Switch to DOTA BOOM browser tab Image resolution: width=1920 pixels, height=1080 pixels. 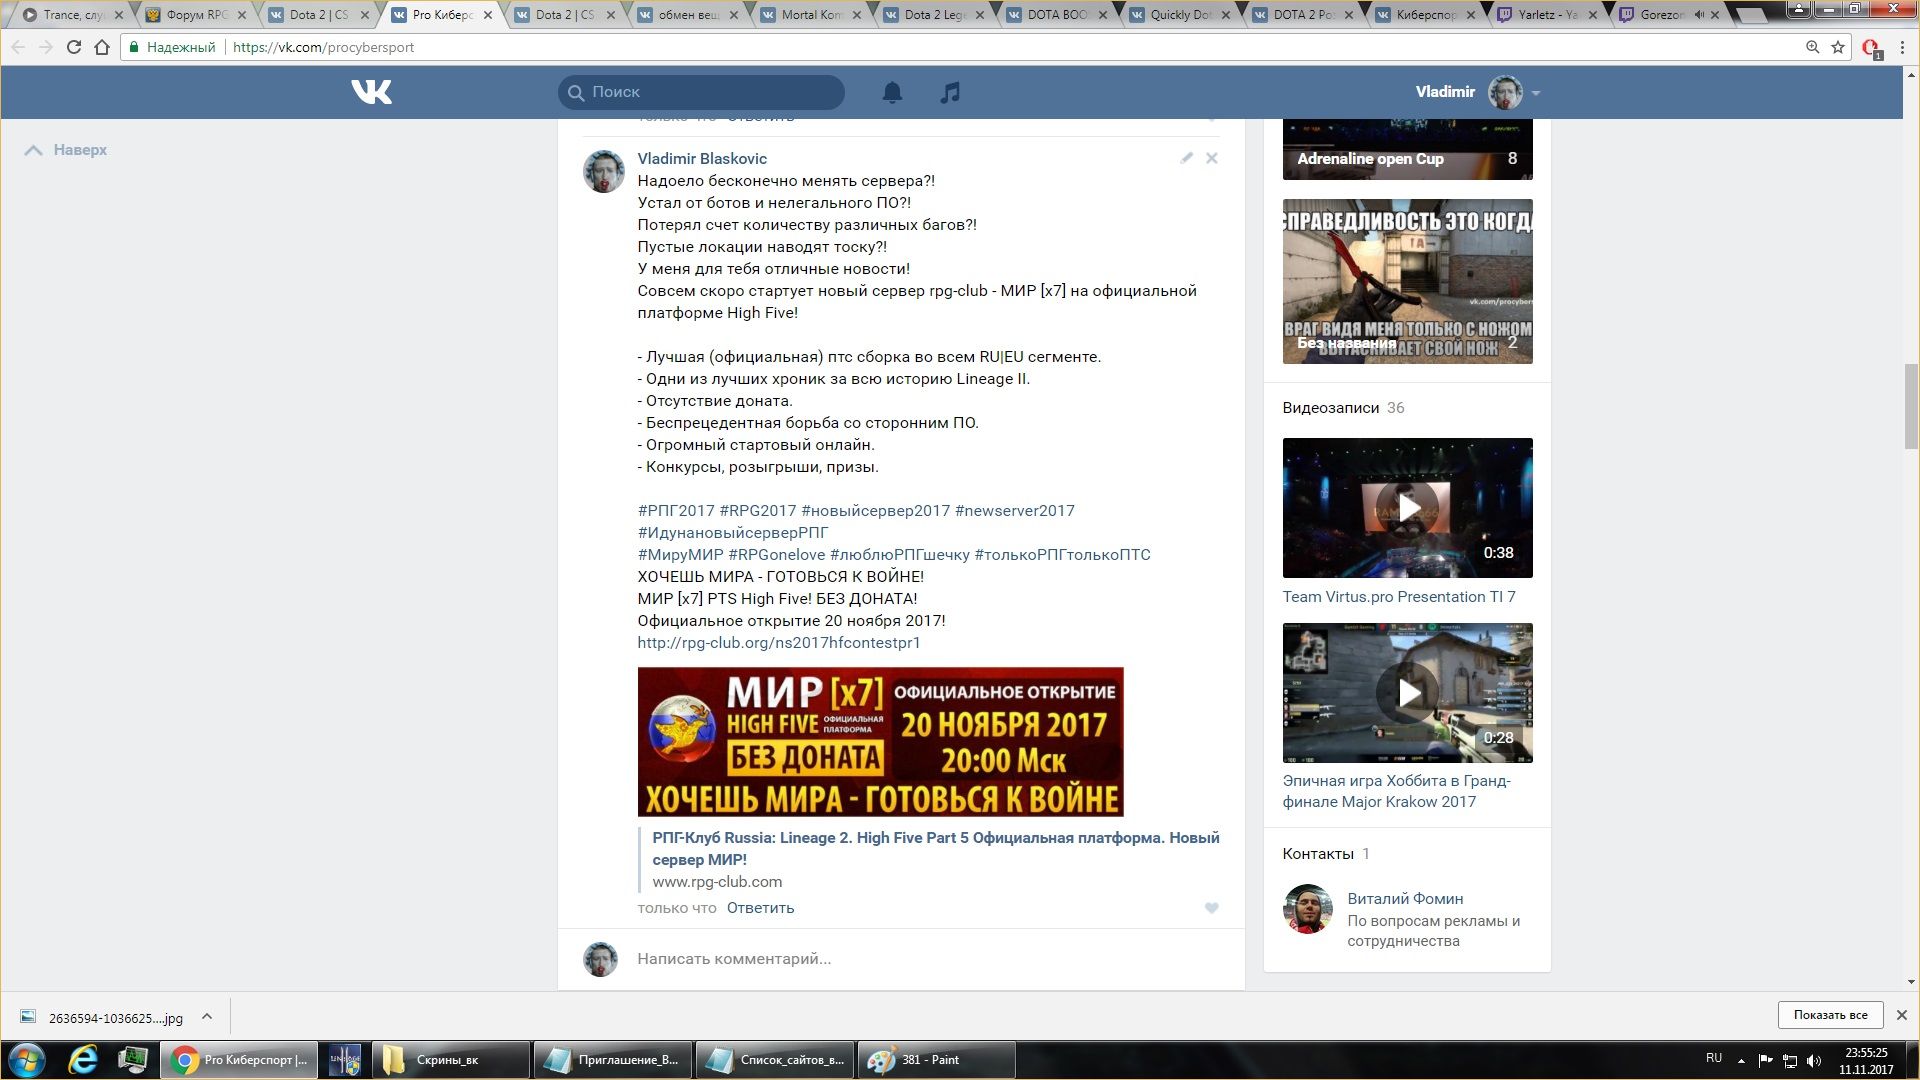[1057, 15]
